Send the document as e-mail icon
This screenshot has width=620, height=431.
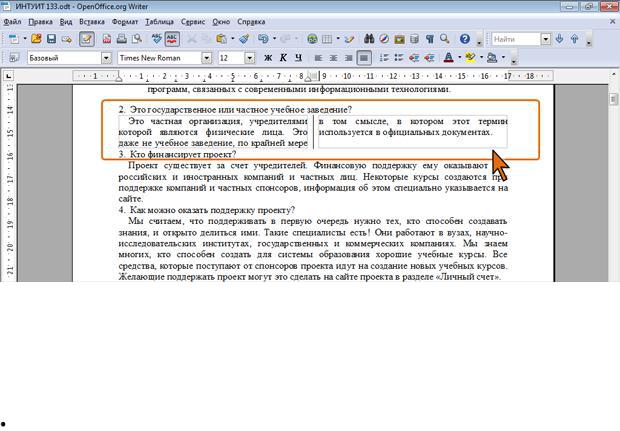(66, 39)
